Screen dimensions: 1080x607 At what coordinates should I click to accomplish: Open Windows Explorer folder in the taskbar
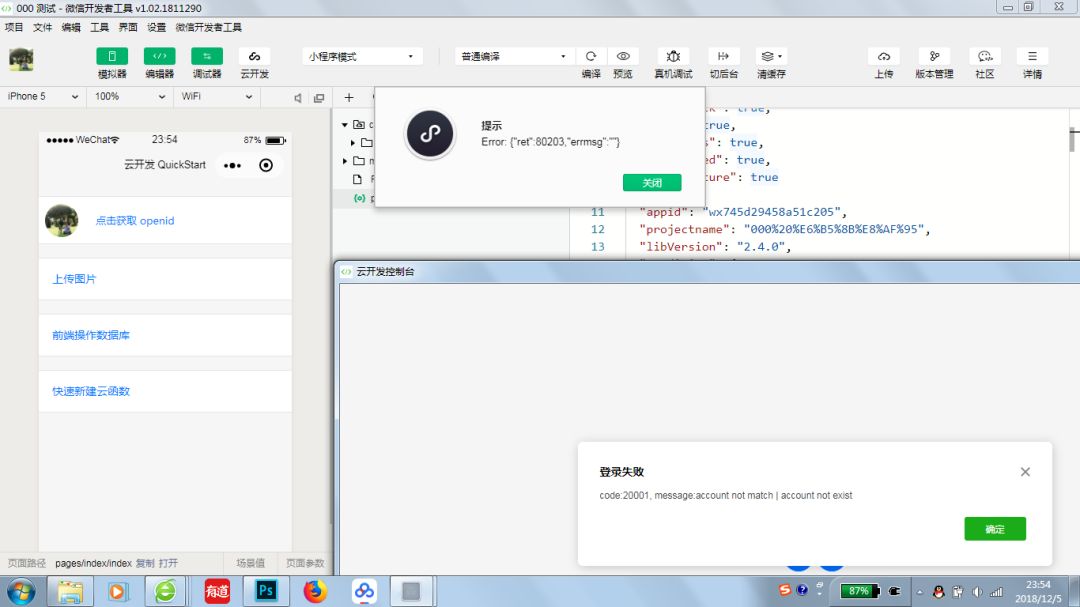pos(70,591)
